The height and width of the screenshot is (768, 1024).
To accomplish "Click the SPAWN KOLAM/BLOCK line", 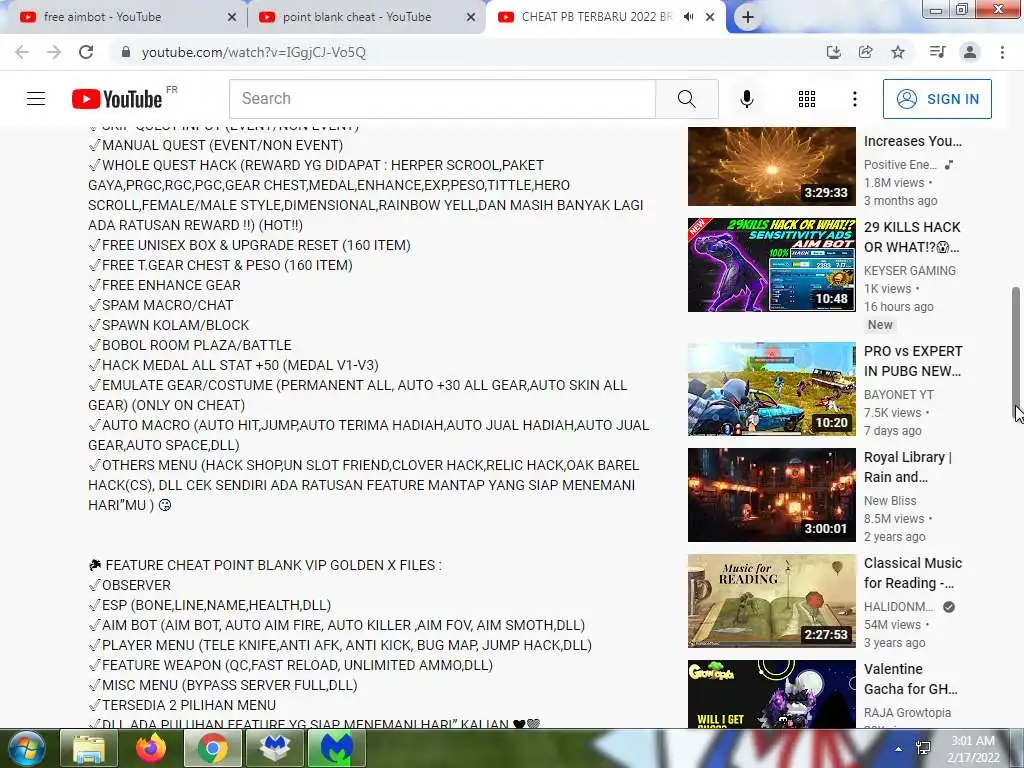I will pyautogui.click(x=168, y=325).
